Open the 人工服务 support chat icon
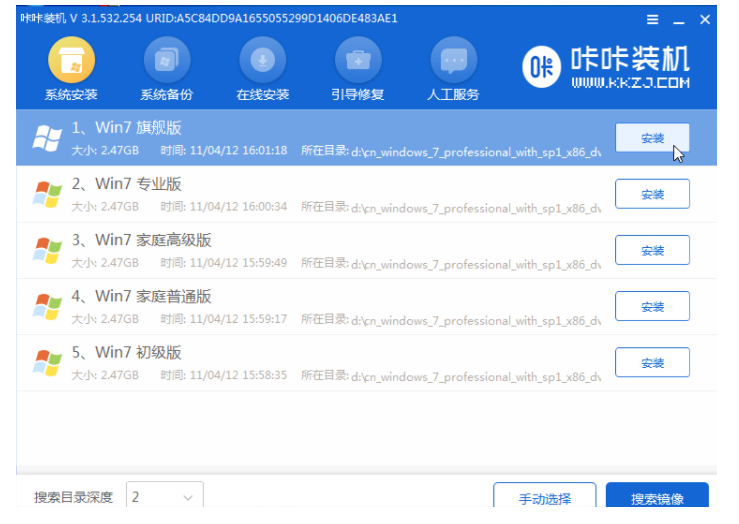The image size is (739, 524). (453, 60)
